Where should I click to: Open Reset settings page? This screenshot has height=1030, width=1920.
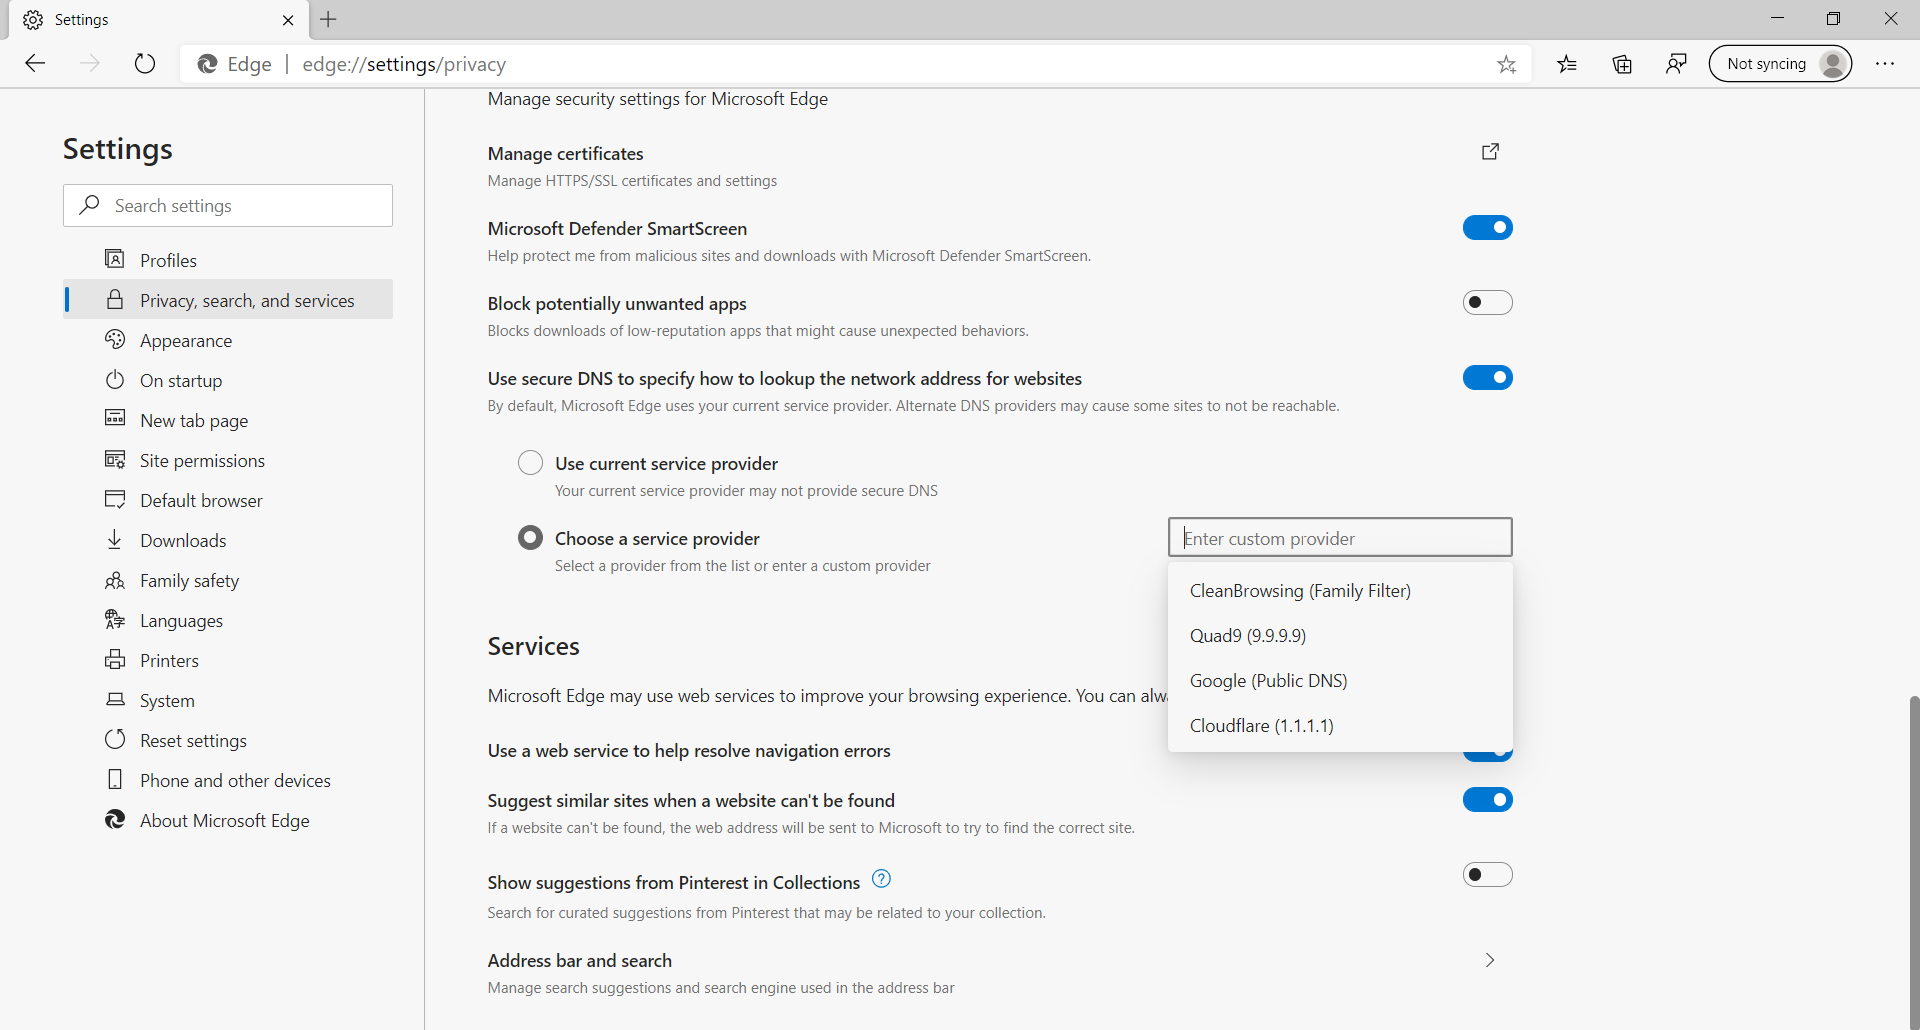(228, 740)
